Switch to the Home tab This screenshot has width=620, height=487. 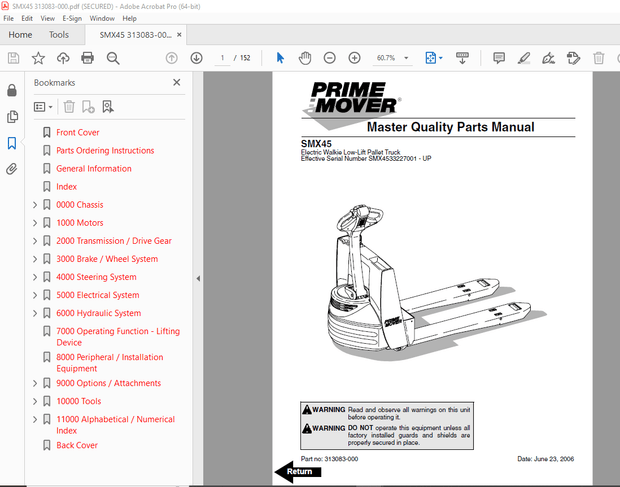(x=20, y=35)
